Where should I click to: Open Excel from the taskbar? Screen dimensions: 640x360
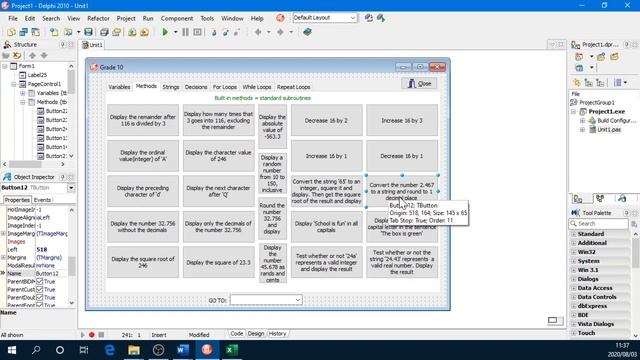(231, 350)
